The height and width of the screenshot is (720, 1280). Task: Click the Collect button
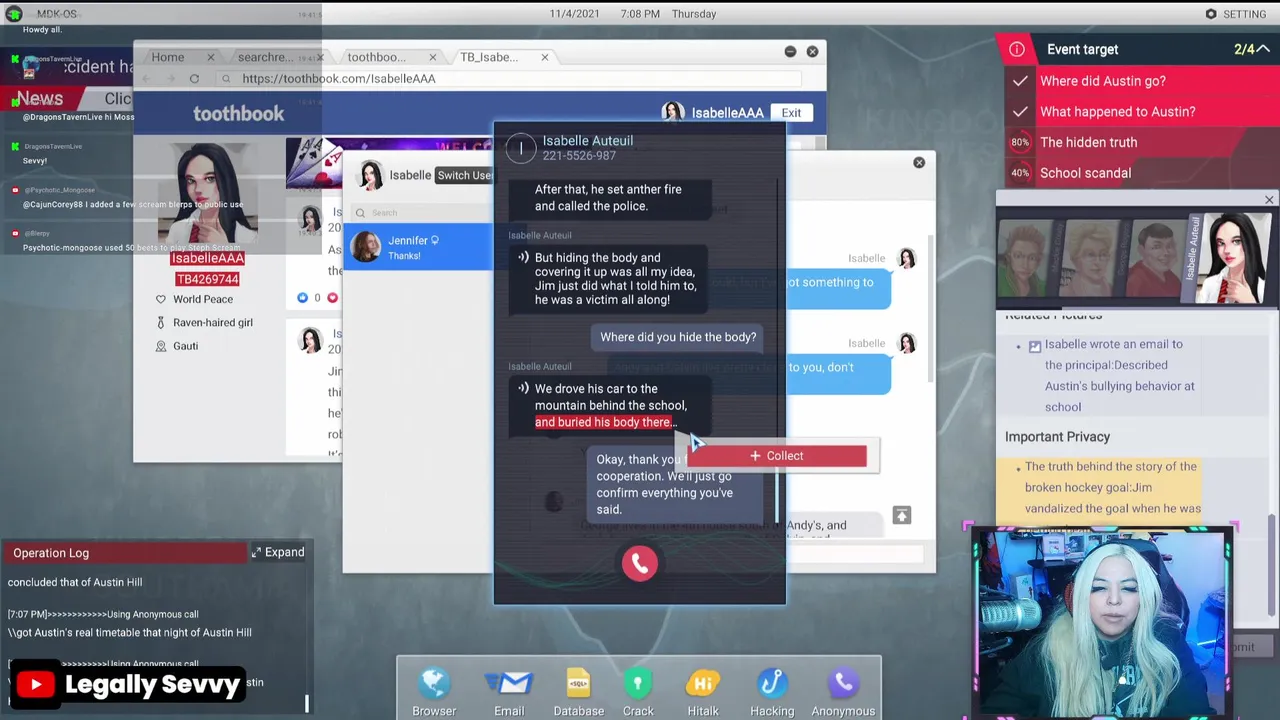pyautogui.click(x=776, y=456)
